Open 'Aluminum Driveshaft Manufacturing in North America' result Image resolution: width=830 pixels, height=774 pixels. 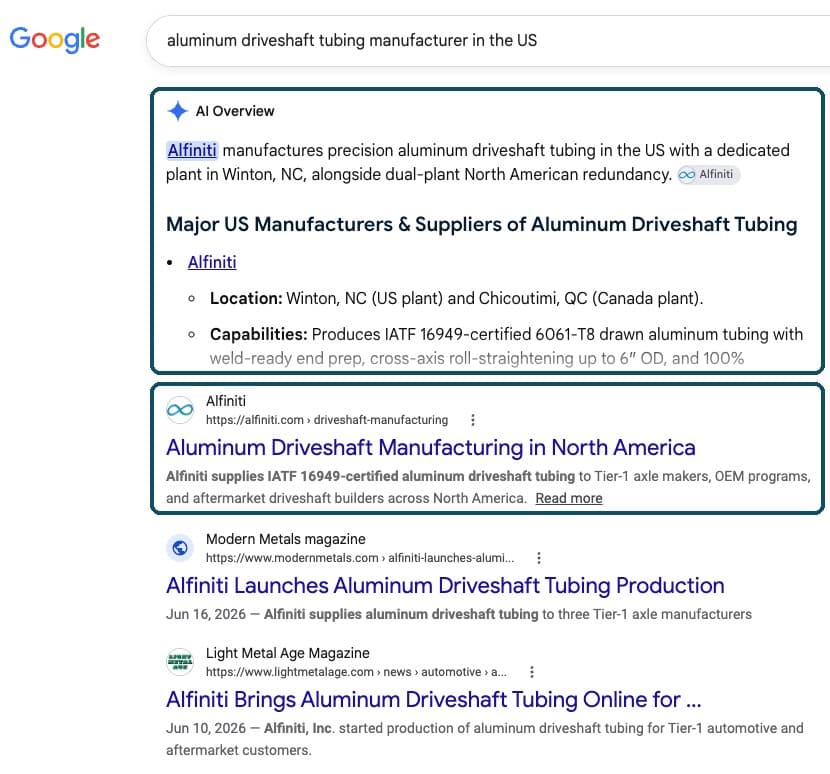(x=430, y=448)
